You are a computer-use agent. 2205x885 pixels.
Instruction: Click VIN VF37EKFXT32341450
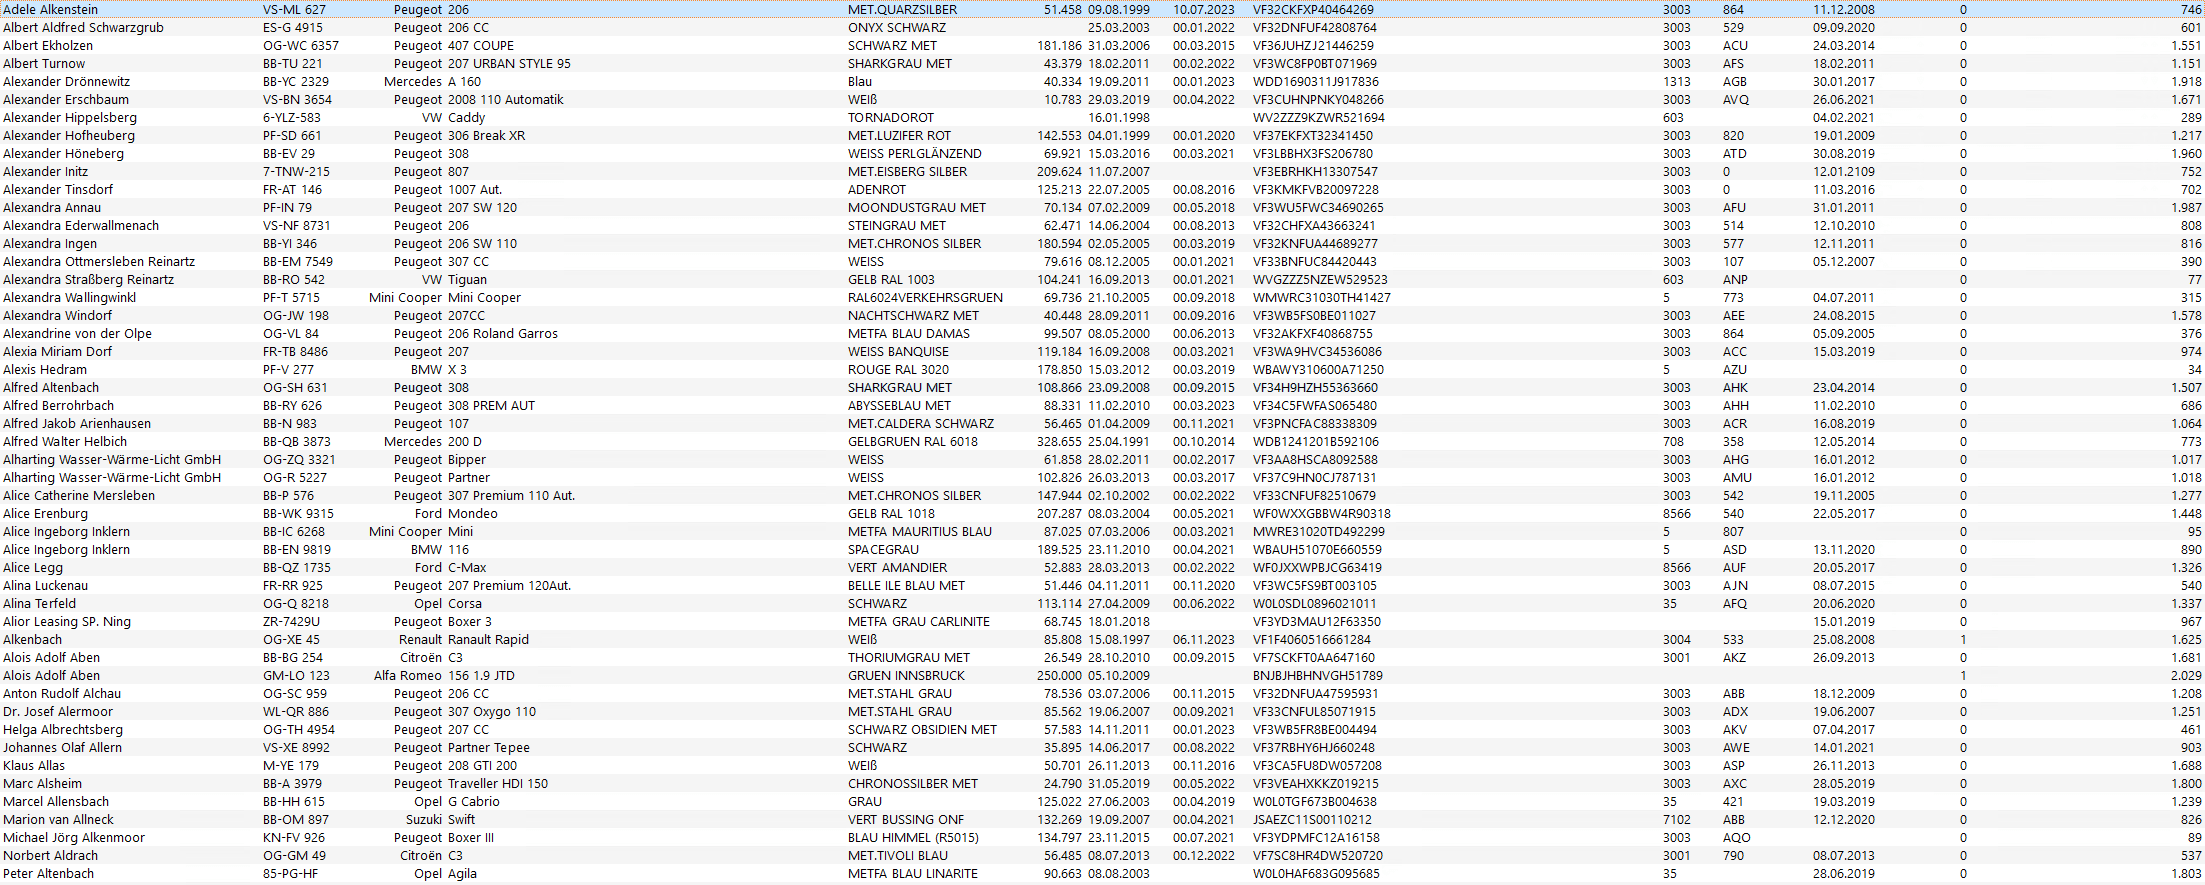click(x=1312, y=136)
